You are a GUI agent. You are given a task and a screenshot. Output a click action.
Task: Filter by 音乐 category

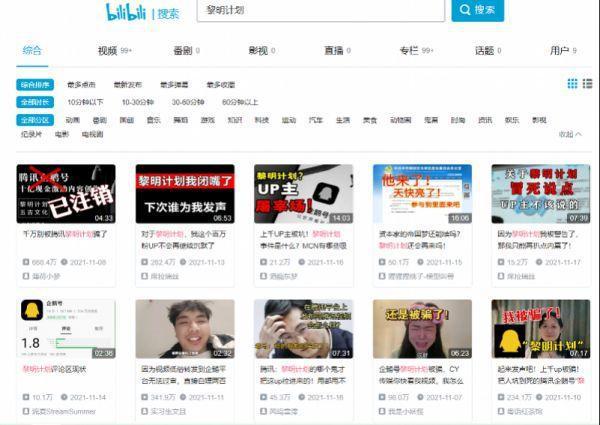pyautogui.click(x=153, y=120)
